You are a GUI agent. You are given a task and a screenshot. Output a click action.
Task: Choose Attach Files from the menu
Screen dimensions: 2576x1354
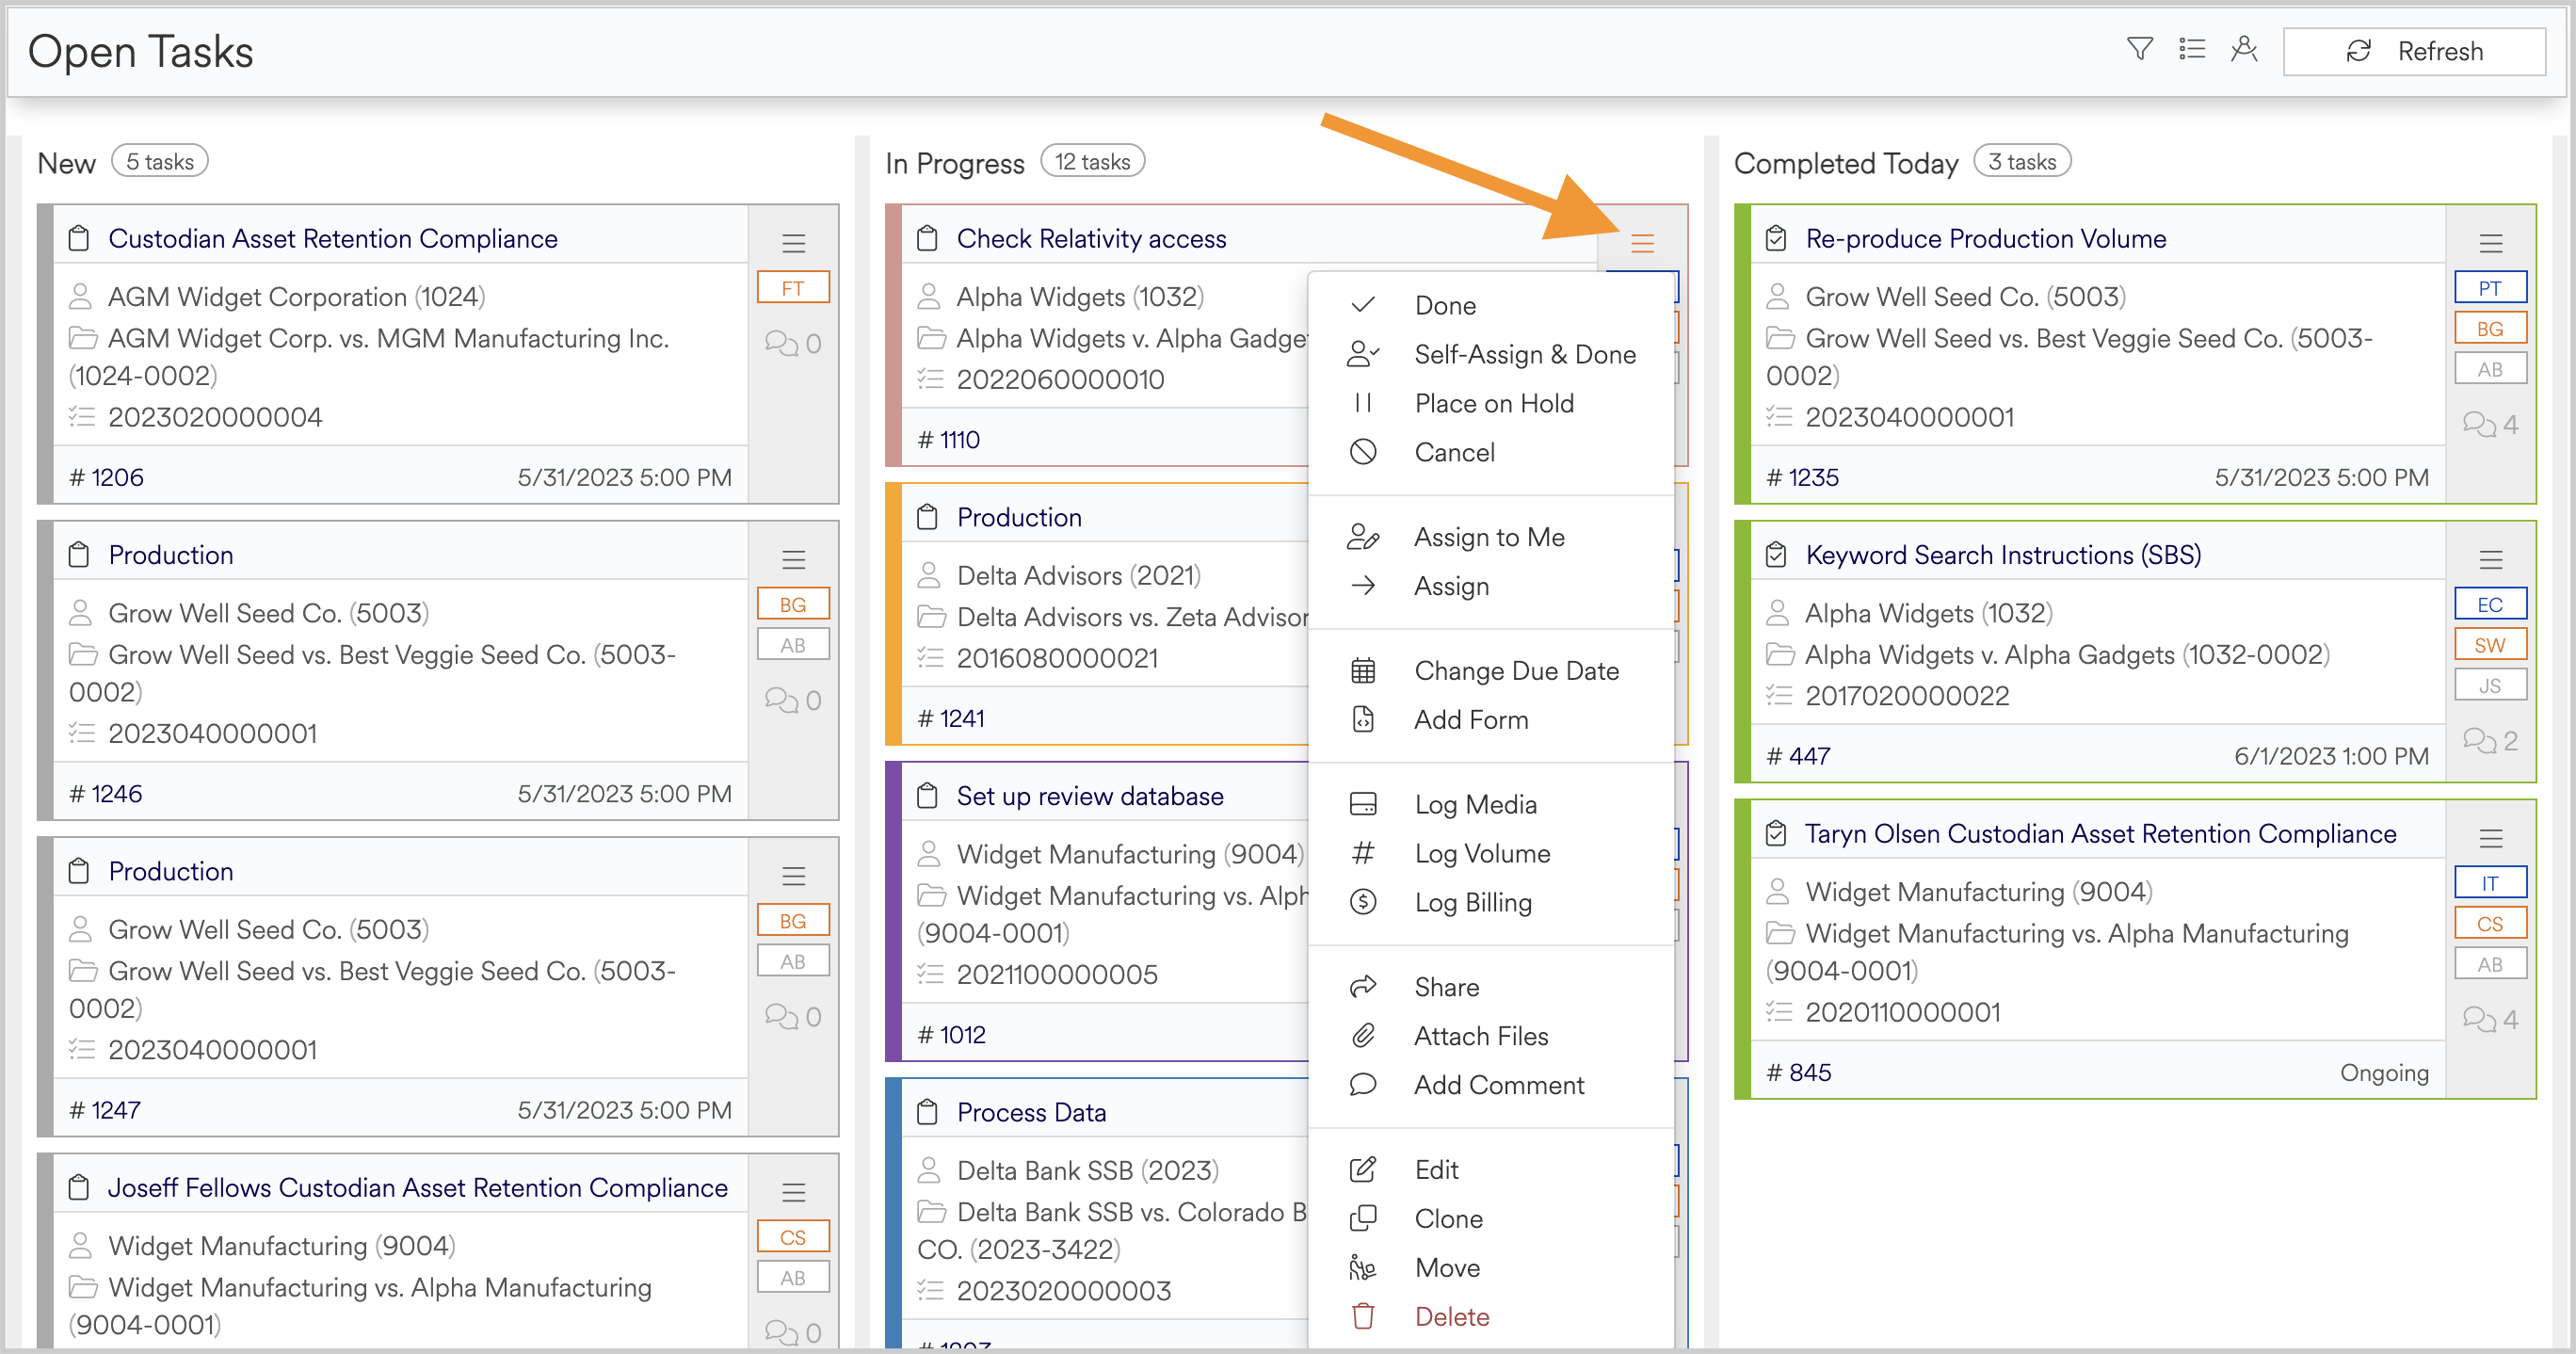(x=1491, y=1036)
